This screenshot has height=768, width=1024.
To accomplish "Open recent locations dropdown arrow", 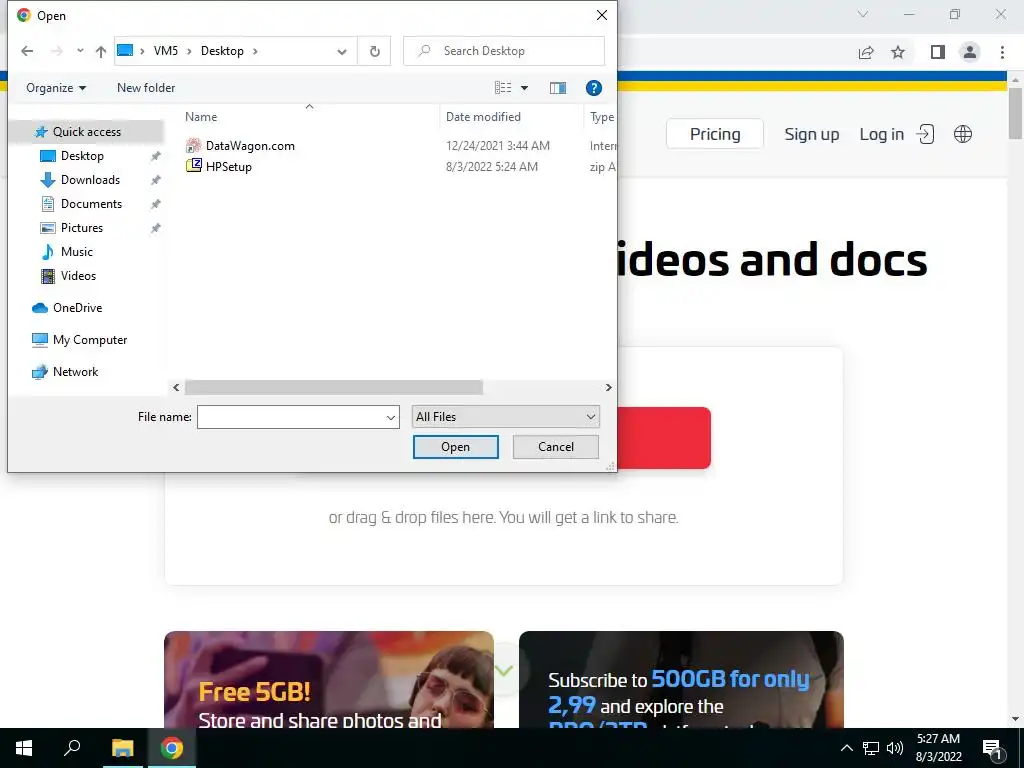I will pos(80,51).
